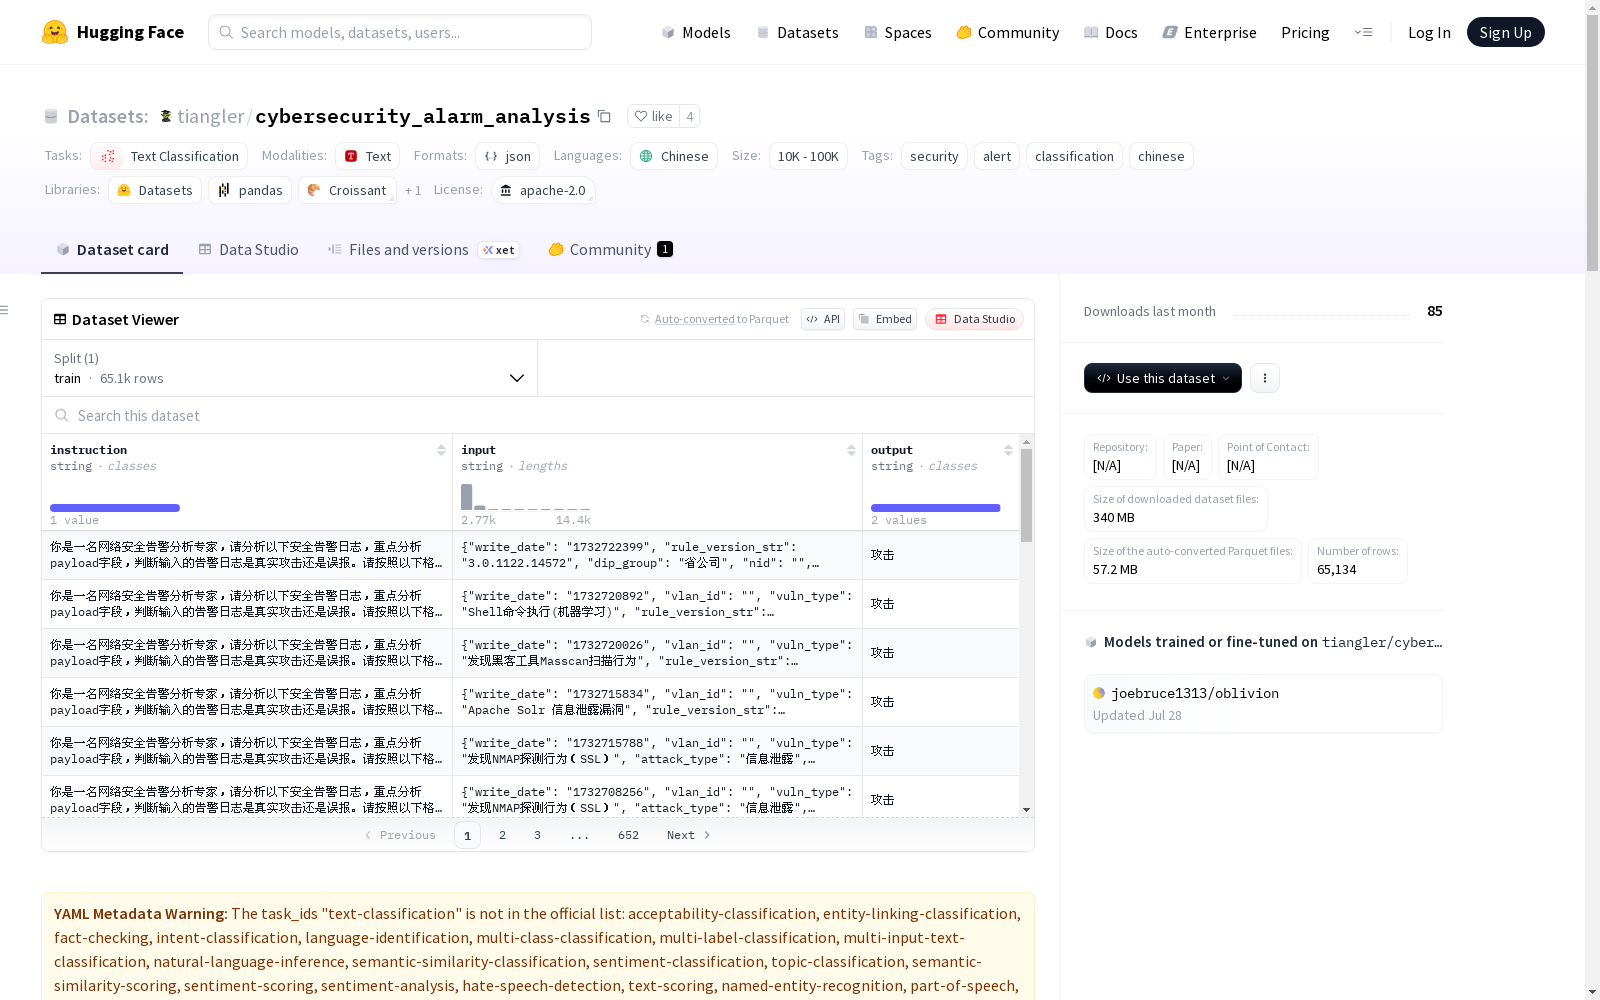Go to page 2 of the dataset
Screen dimensions: 1600x1000
pyautogui.click(x=502, y=835)
